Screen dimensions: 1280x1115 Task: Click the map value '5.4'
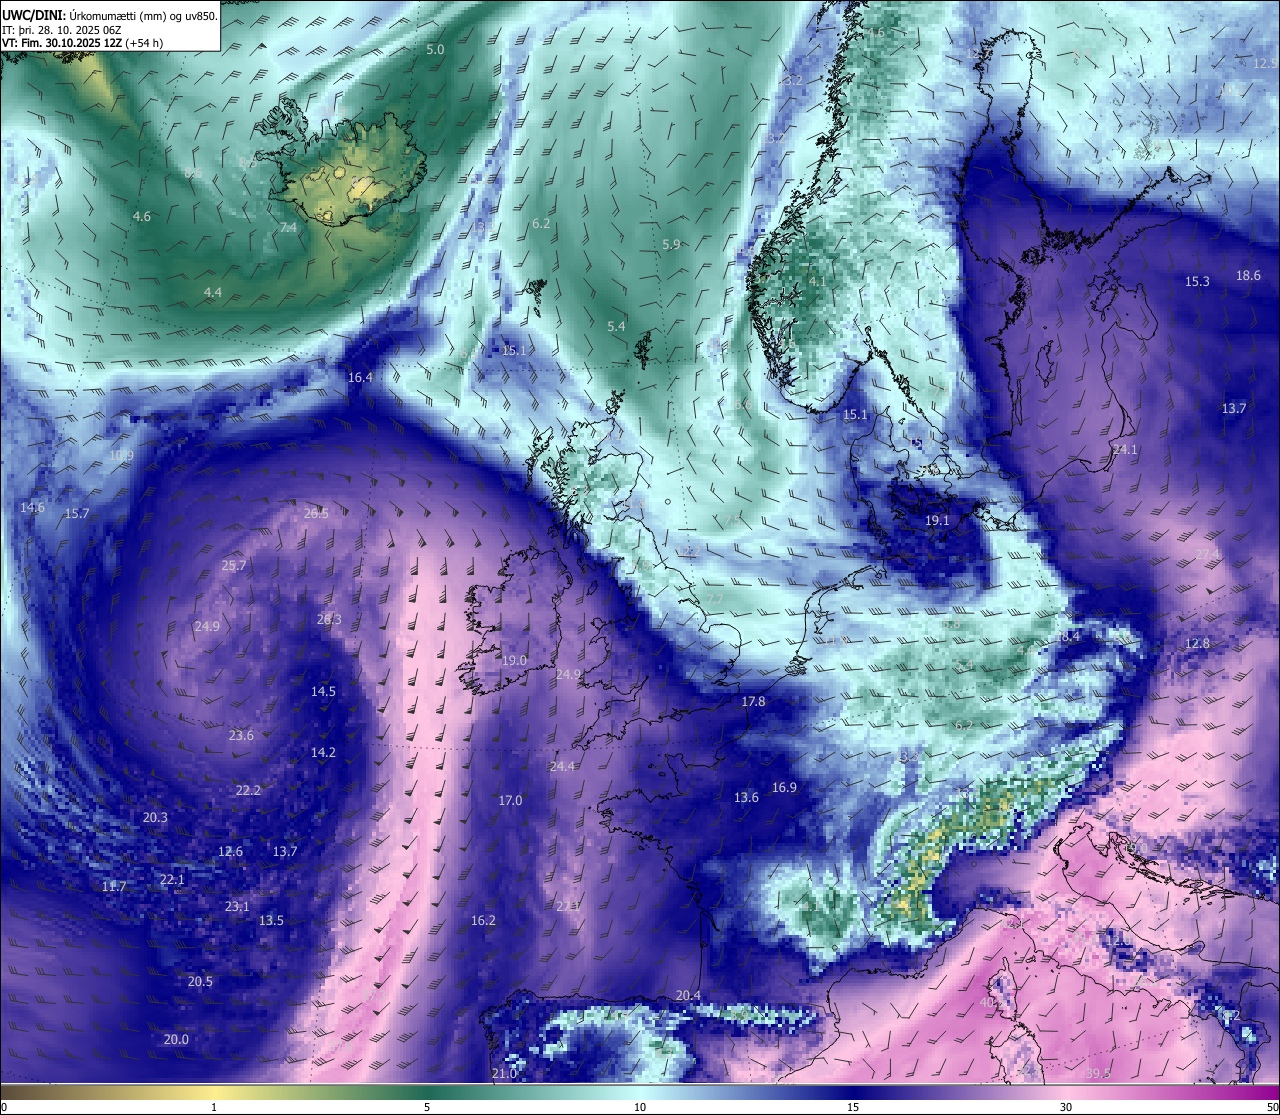click(616, 326)
